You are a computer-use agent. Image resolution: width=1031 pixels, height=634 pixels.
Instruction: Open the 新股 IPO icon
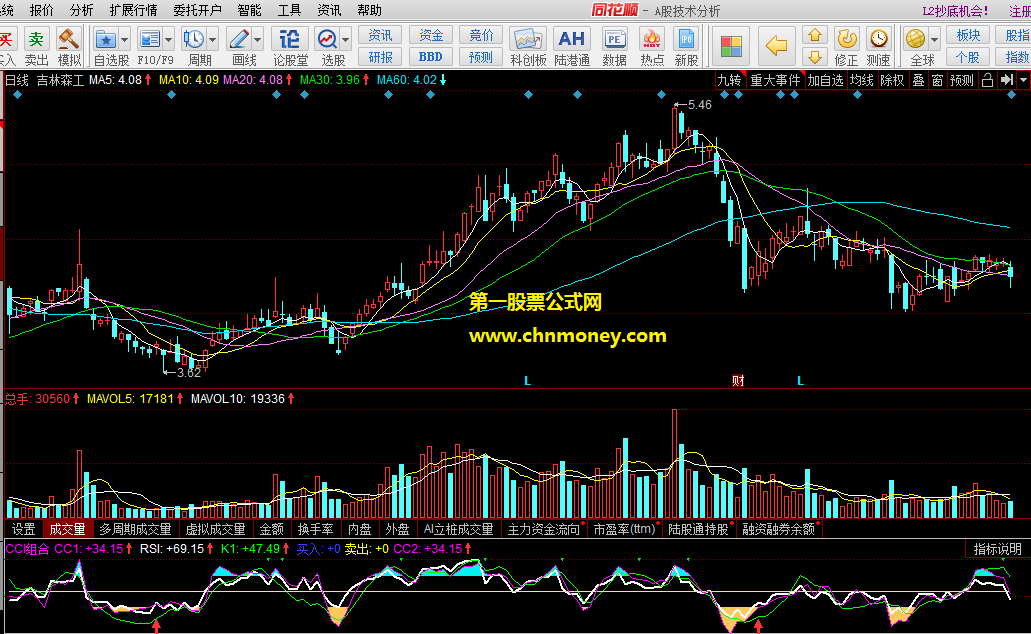tap(686, 39)
